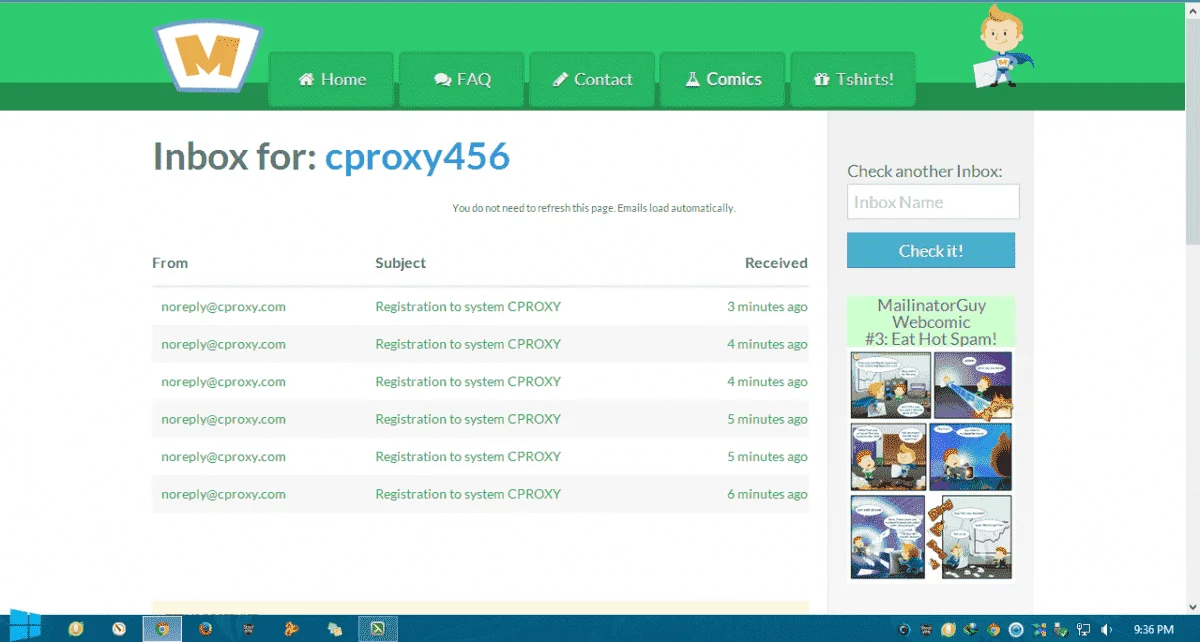Click the Check it! button
Image resolution: width=1200 pixels, height=642 pixels.
pyautogui.click(x=931, y=251)
